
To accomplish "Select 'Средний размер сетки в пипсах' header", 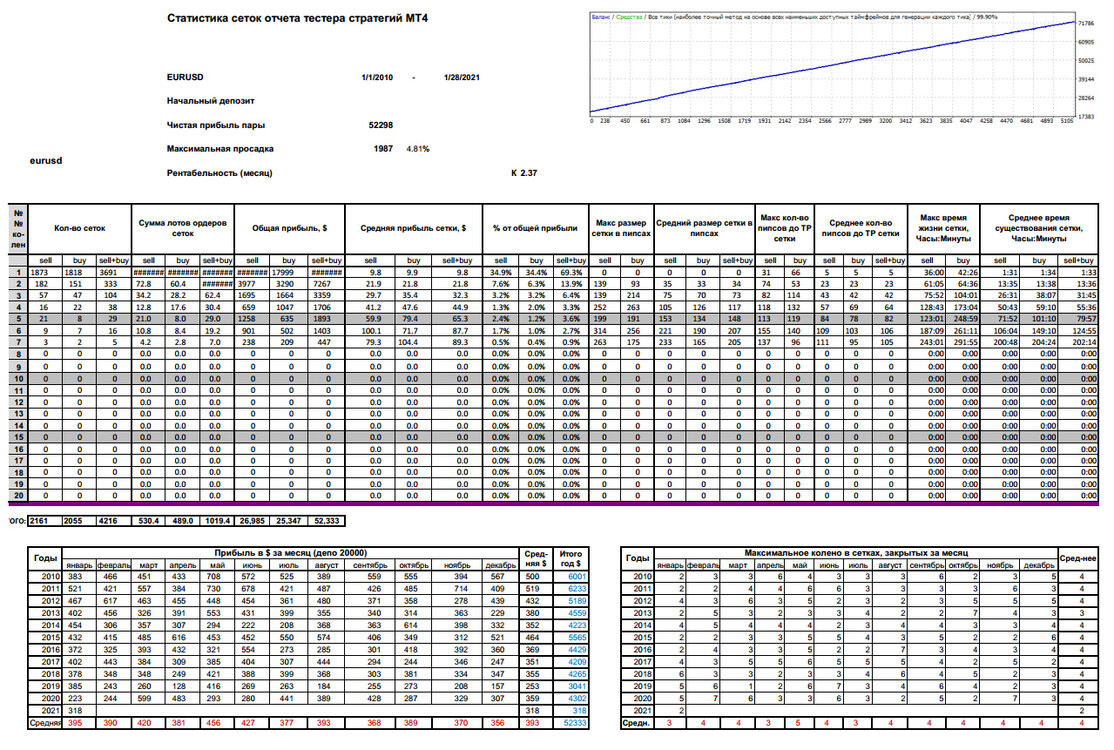I will [x=704, y=229].
